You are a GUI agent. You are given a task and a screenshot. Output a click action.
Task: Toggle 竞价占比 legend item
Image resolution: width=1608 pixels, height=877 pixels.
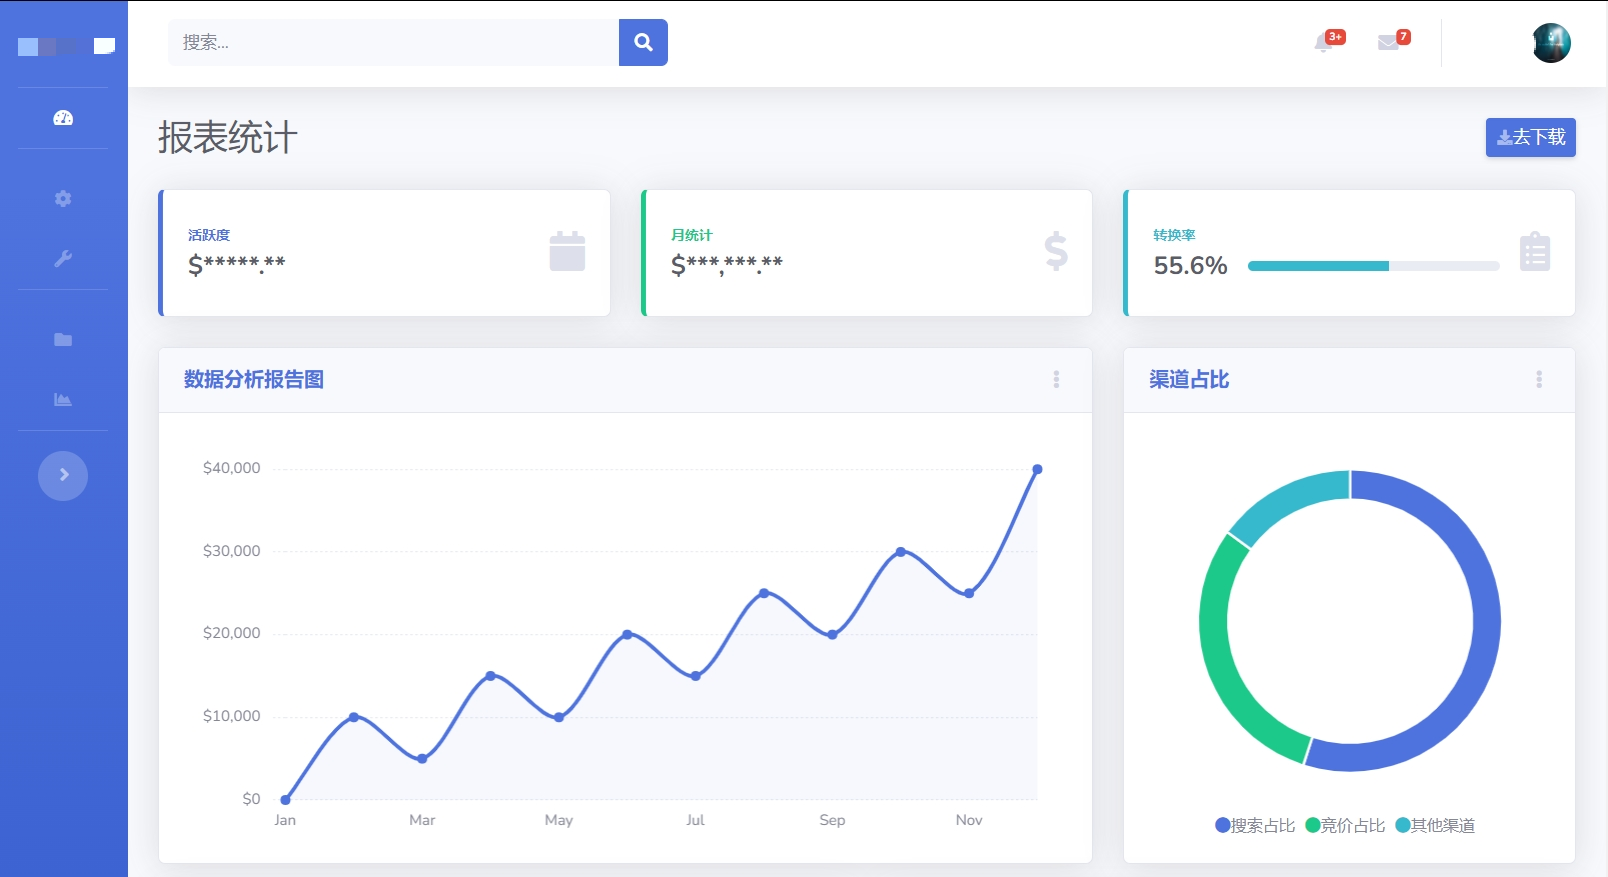click(x=1345, y=825)
